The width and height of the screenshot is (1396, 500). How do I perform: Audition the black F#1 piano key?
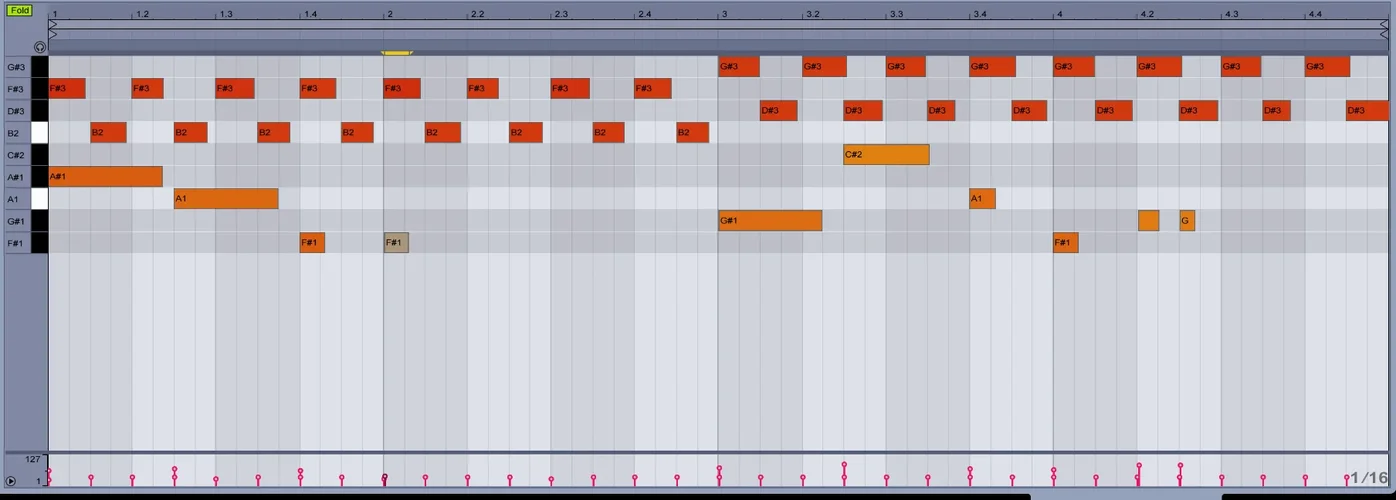point(39,243)
